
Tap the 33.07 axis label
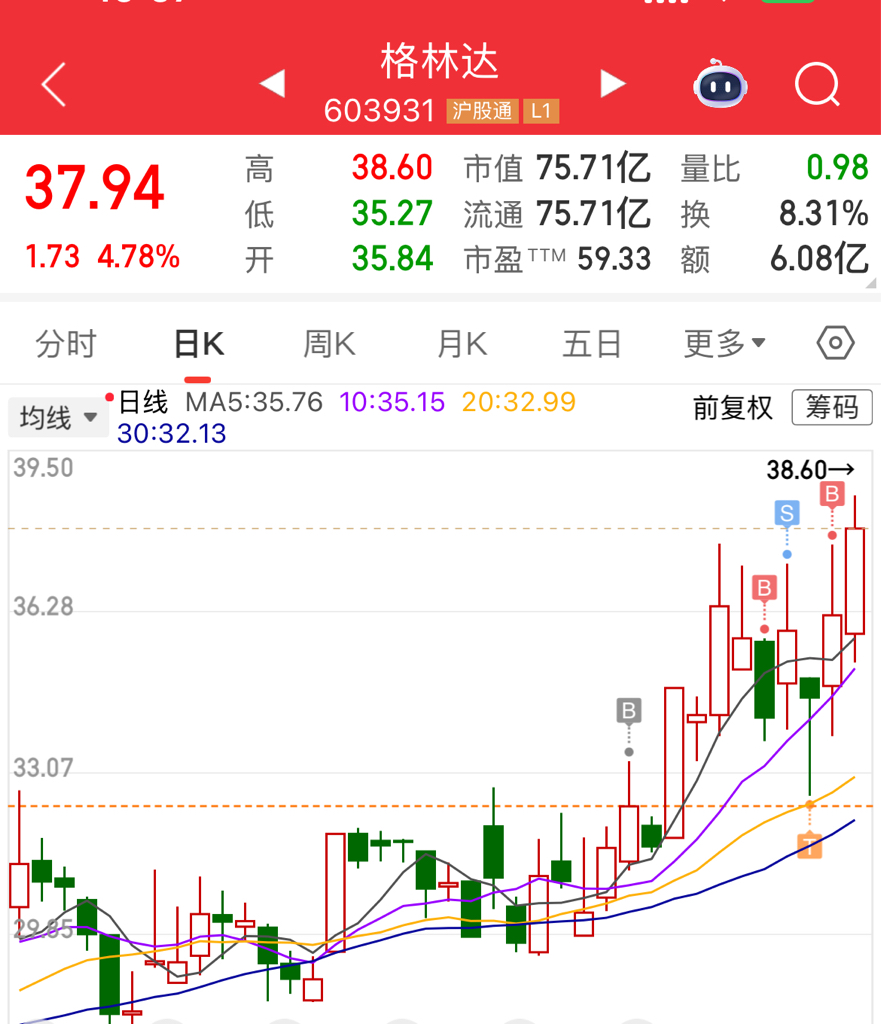(43, 768)
